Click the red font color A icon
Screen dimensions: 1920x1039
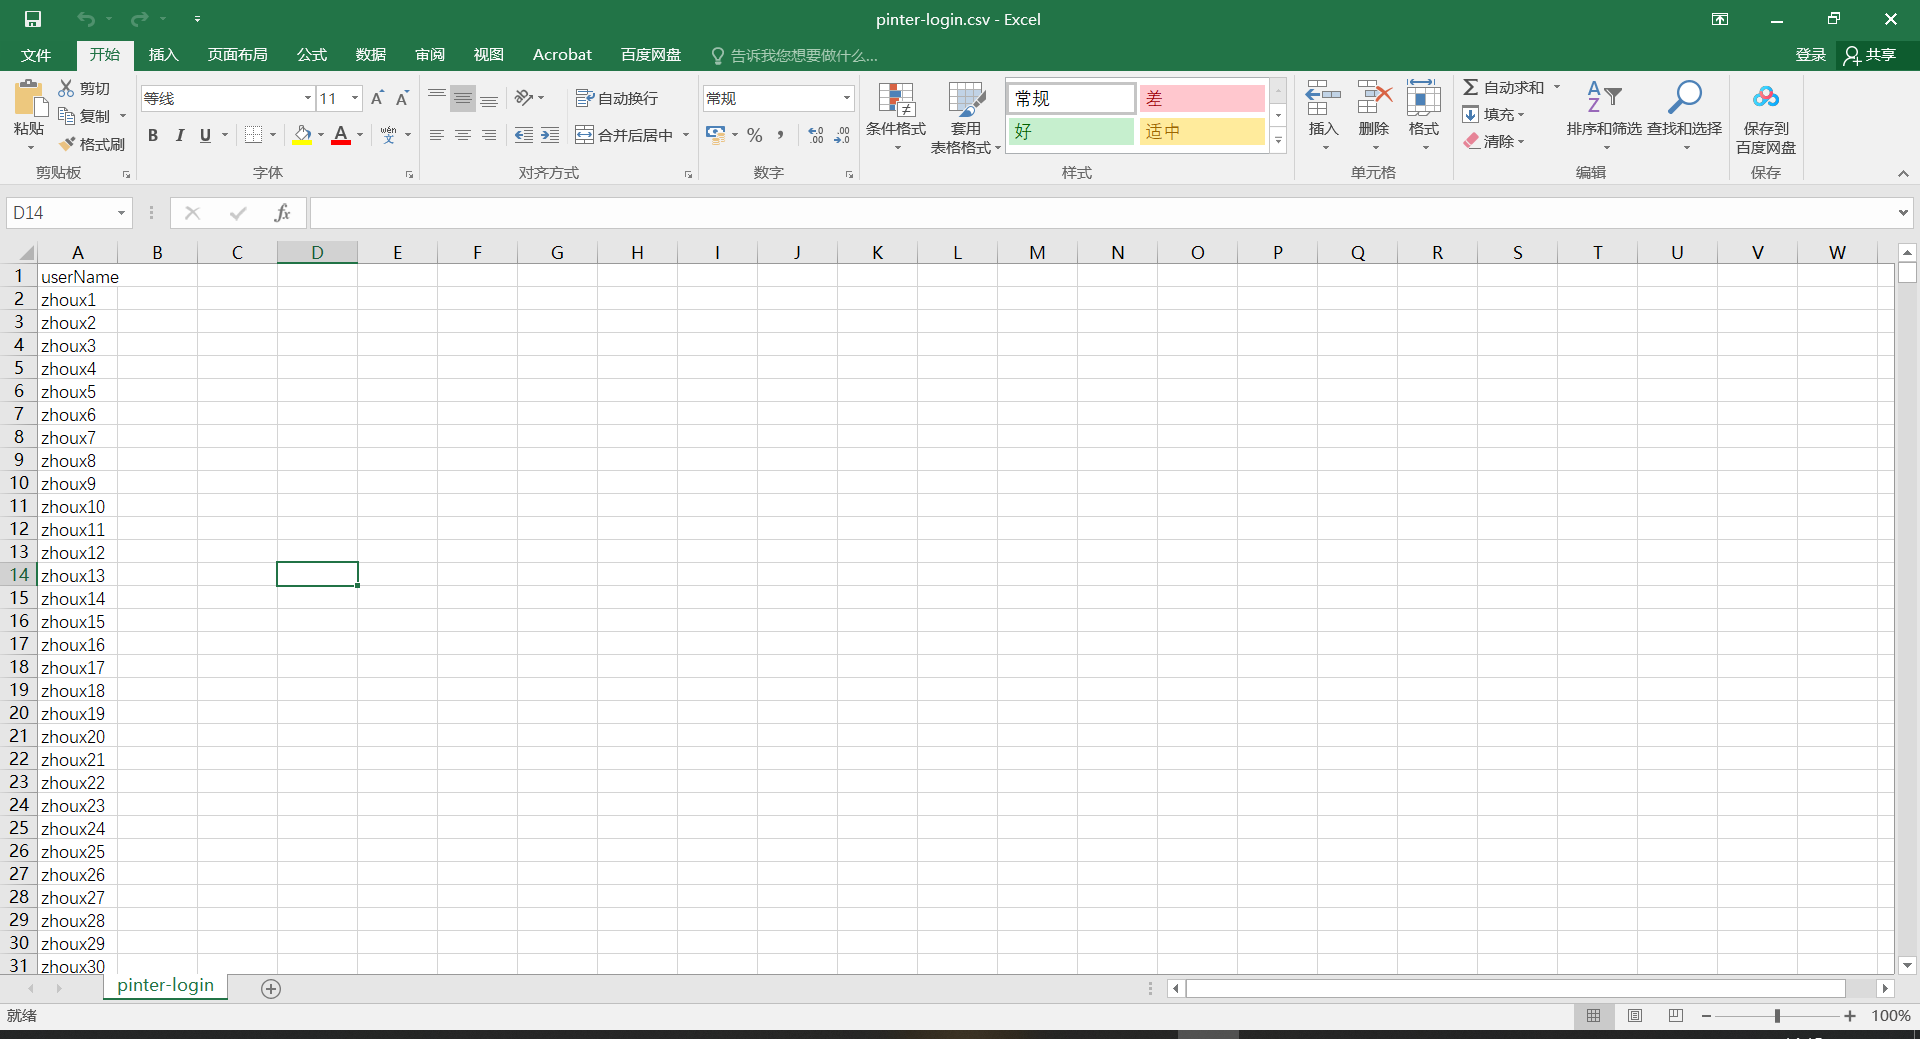click(x=341, y=135)
